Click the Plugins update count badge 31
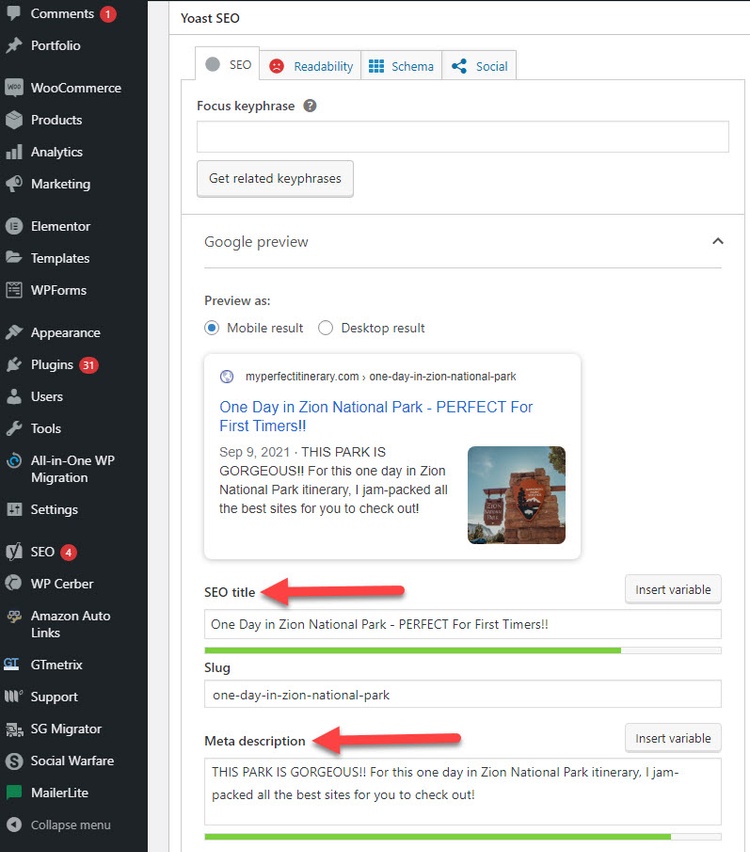The height and width of the screenshot is (852, 750). 89,365
